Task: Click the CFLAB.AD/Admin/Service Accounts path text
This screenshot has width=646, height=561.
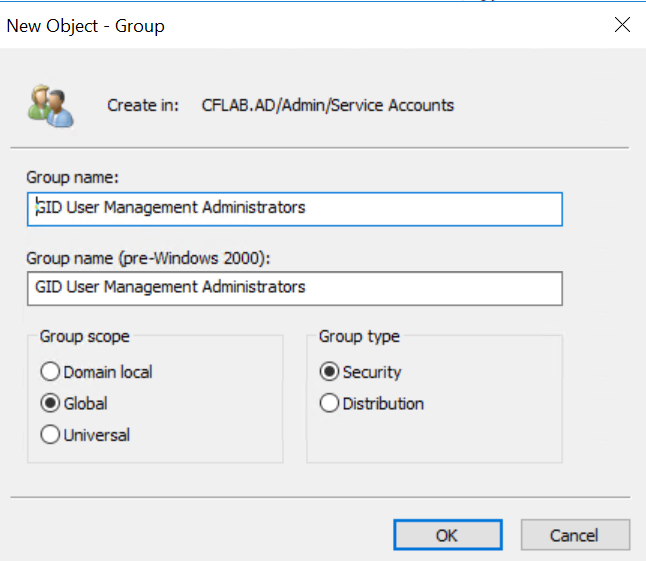Action: (328, 105)
